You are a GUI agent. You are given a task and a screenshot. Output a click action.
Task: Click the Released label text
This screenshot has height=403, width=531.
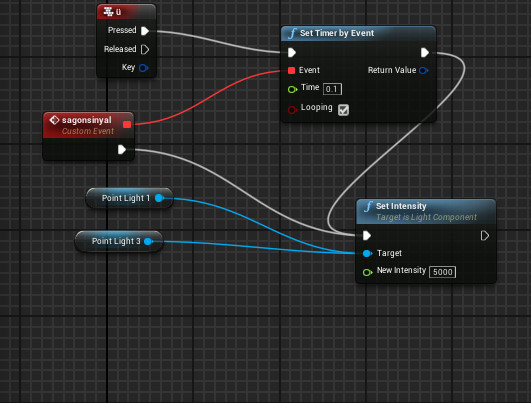point(120,49)
